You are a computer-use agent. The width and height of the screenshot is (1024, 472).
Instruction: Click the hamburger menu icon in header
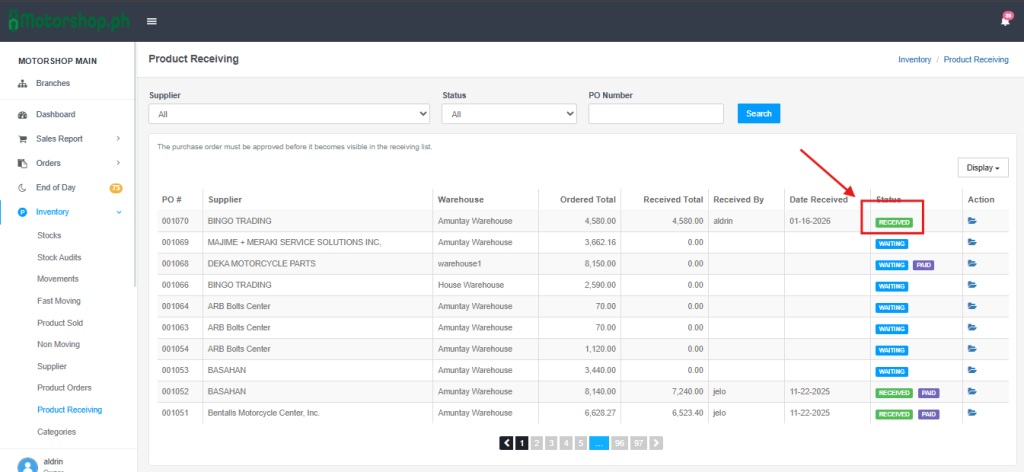point(152,21)
